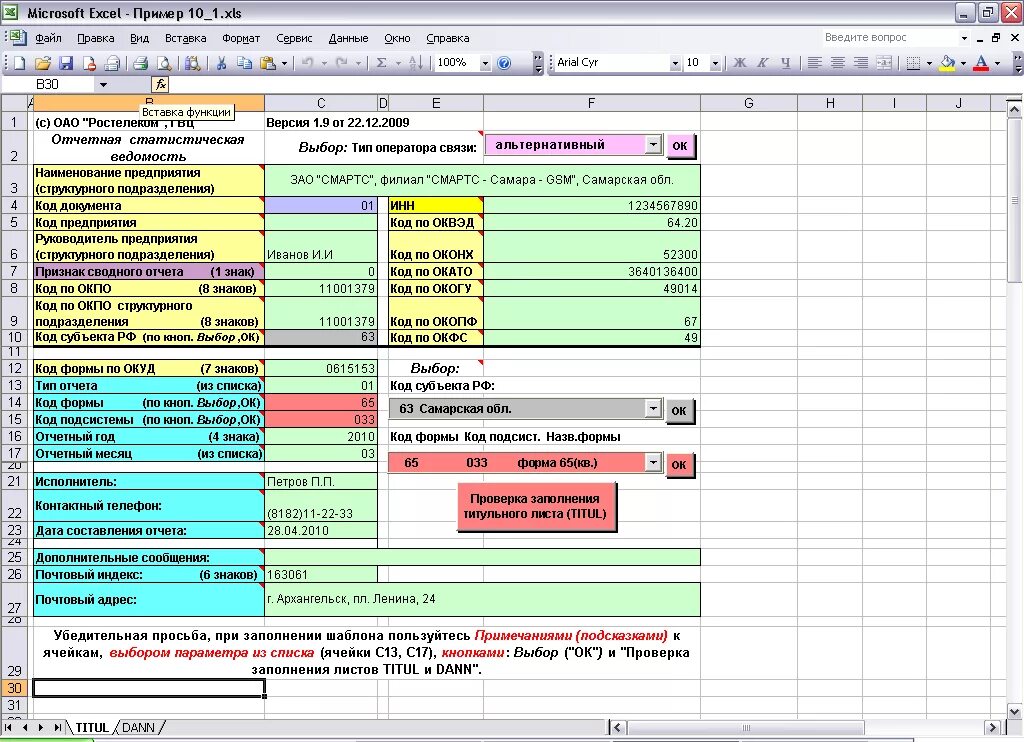Cut the selection with the scissors icon
The image size is (1024, 742).
pyautogui.click(x=221, y=63)
